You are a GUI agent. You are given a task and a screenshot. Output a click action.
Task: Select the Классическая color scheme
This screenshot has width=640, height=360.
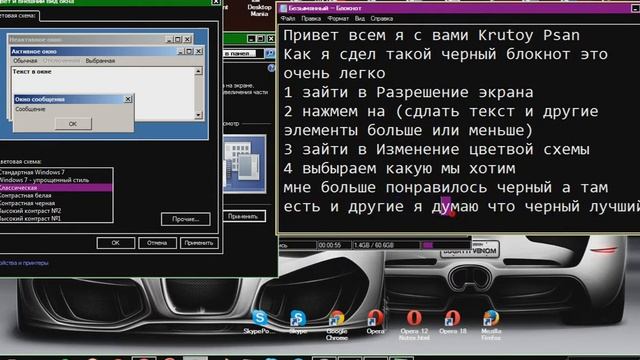[x=56, y=188]
